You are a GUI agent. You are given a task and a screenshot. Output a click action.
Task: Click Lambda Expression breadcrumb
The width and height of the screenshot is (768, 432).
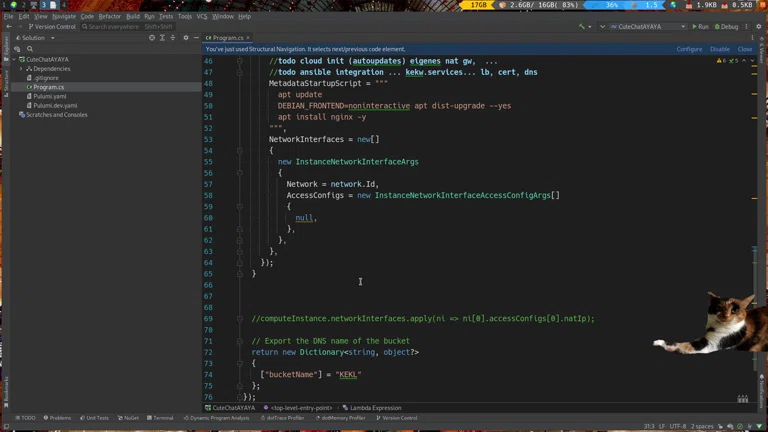[x=372, y=408]
